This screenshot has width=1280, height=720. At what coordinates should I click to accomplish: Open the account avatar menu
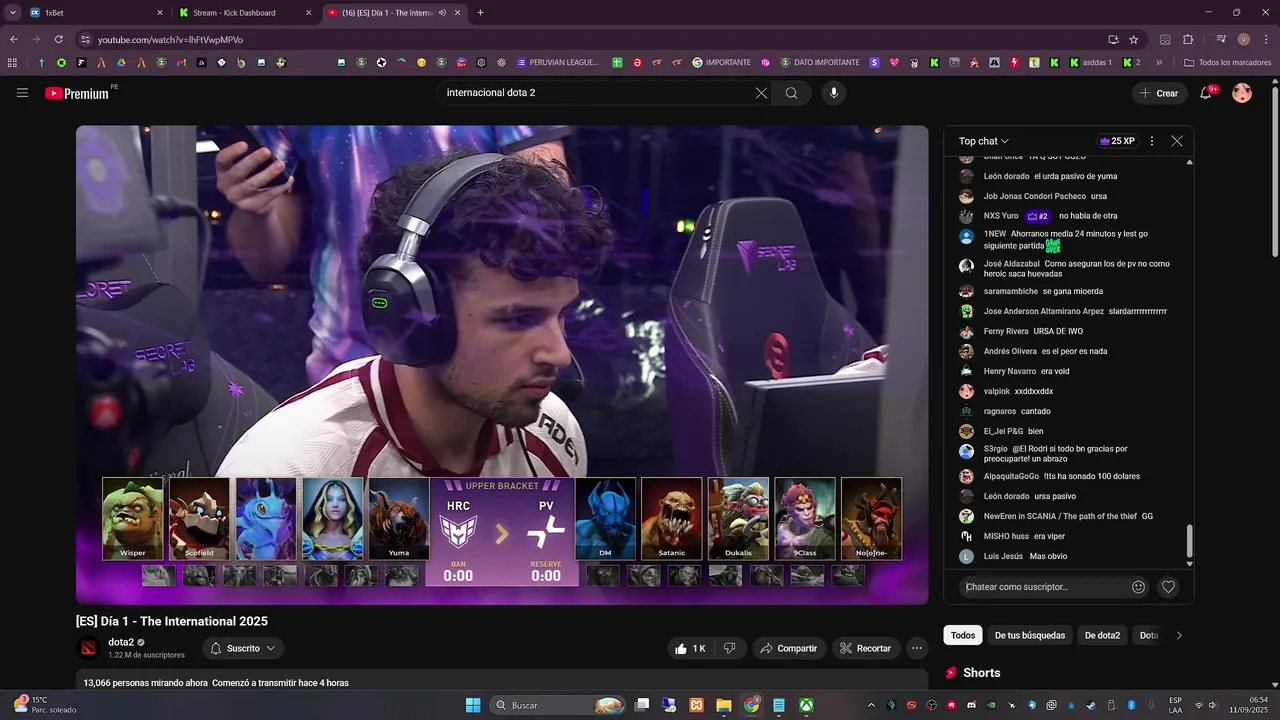[1242, 93]
